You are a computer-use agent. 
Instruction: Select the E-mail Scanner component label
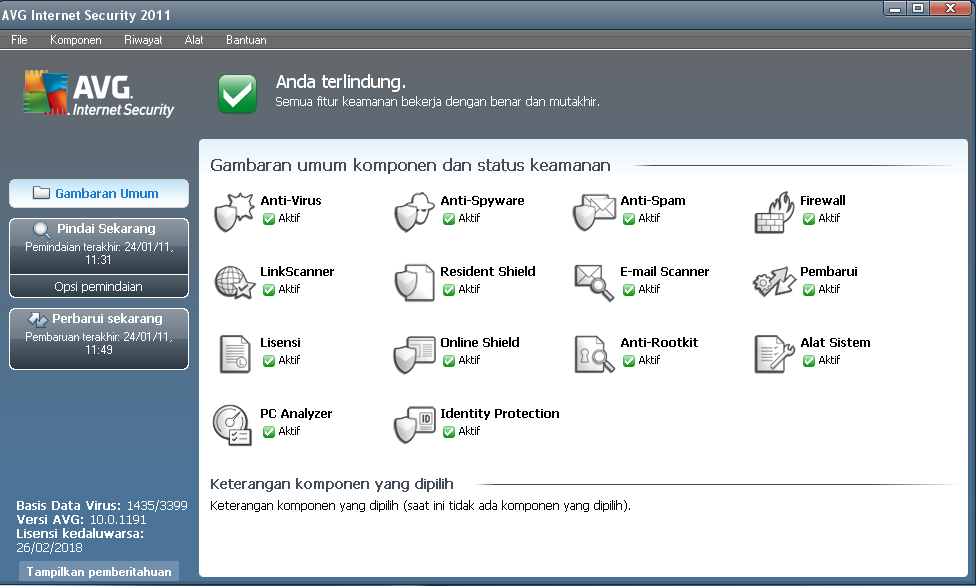point(664,272)
